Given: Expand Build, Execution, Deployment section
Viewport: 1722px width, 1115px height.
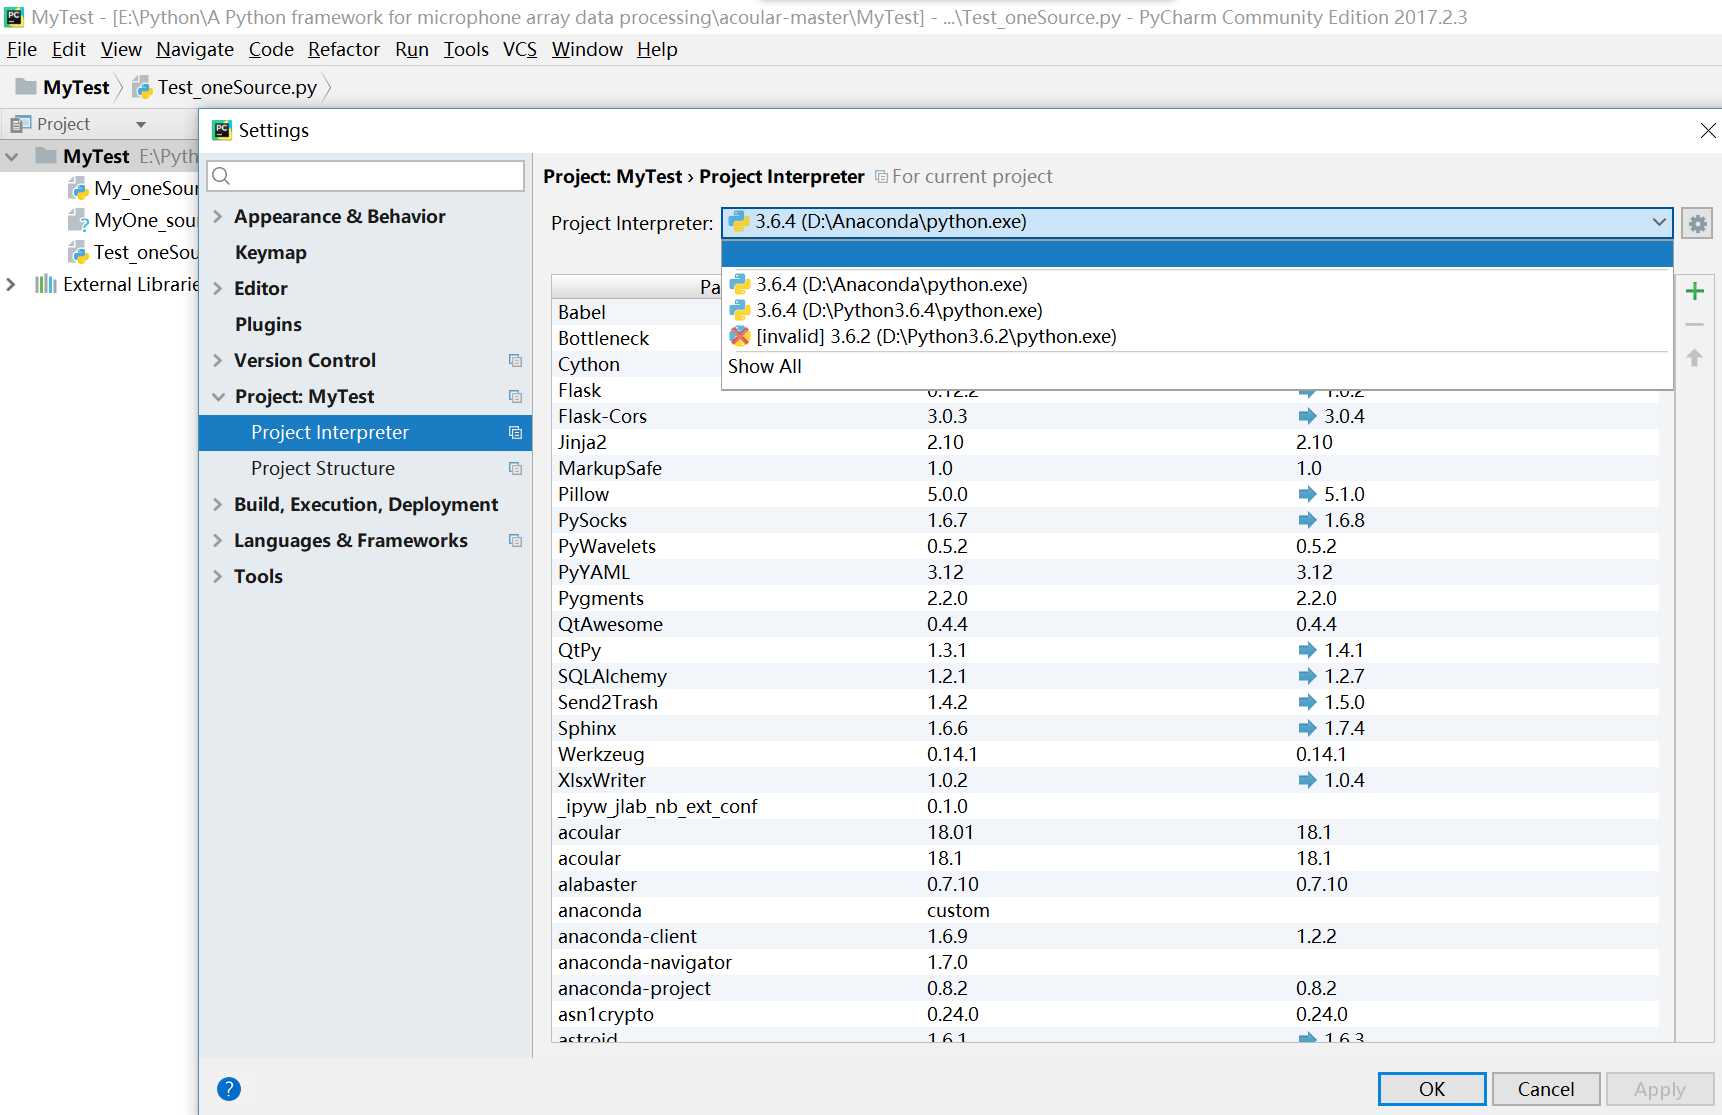Looking at the screenshot, I should [x=218, y=504].
